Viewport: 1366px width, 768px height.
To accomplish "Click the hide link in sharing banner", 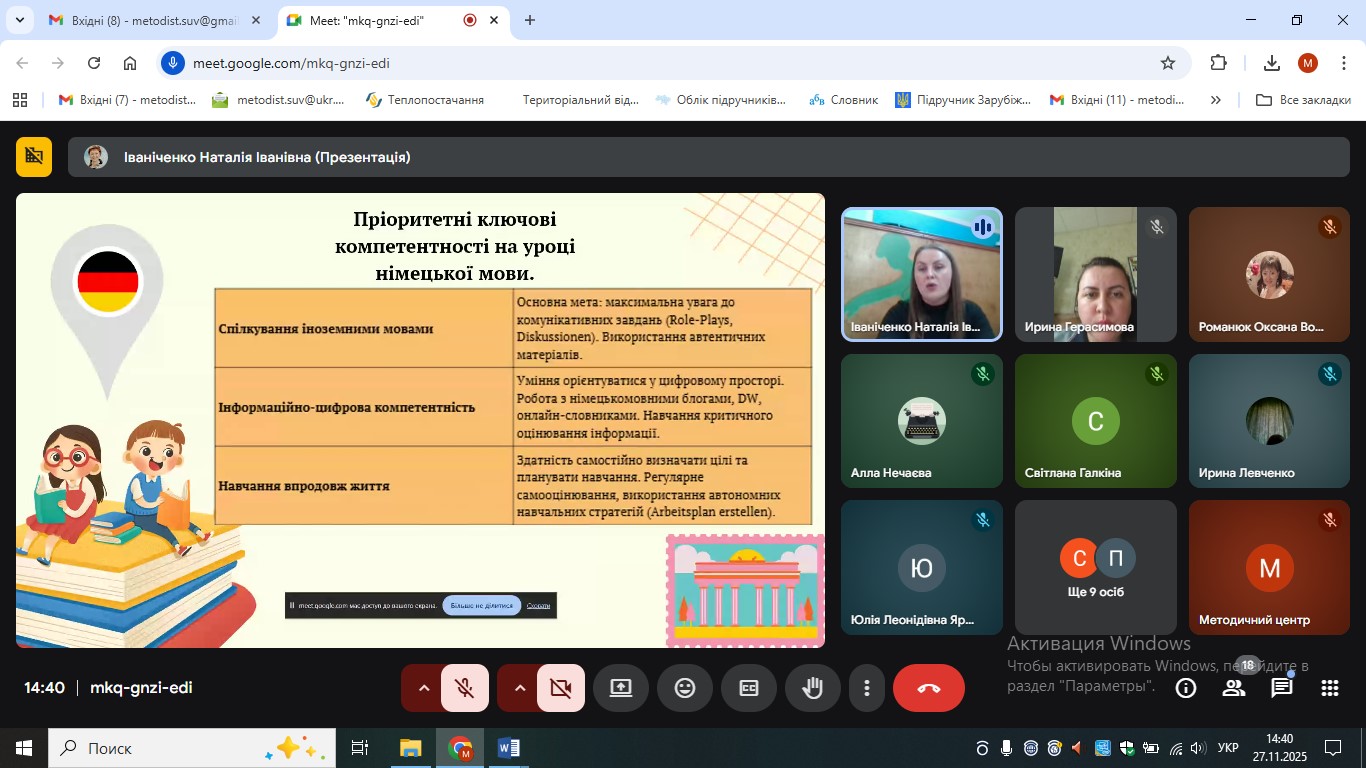I will click(538, 605).
